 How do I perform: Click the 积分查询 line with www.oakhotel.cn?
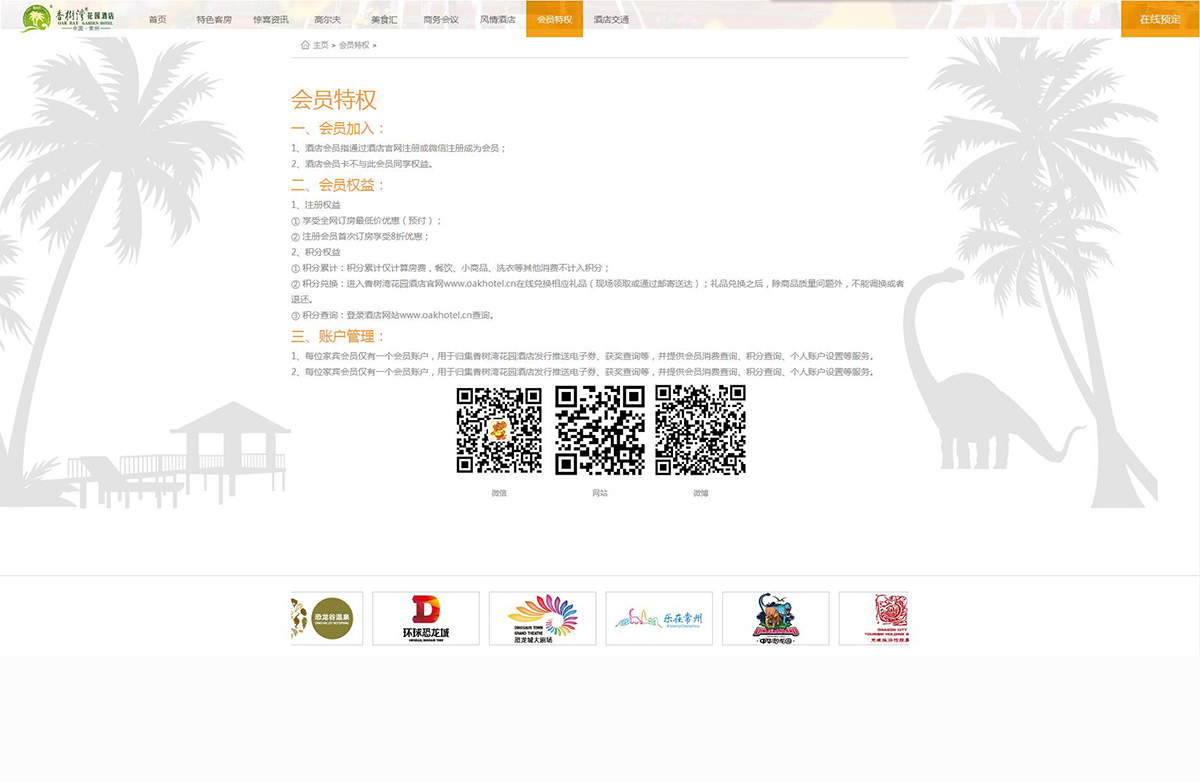(x=393, y=315)
